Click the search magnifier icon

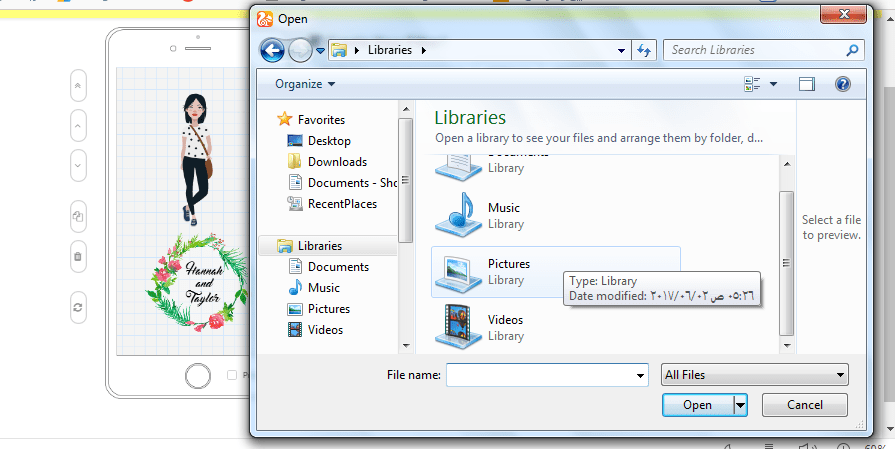point(852,50)
